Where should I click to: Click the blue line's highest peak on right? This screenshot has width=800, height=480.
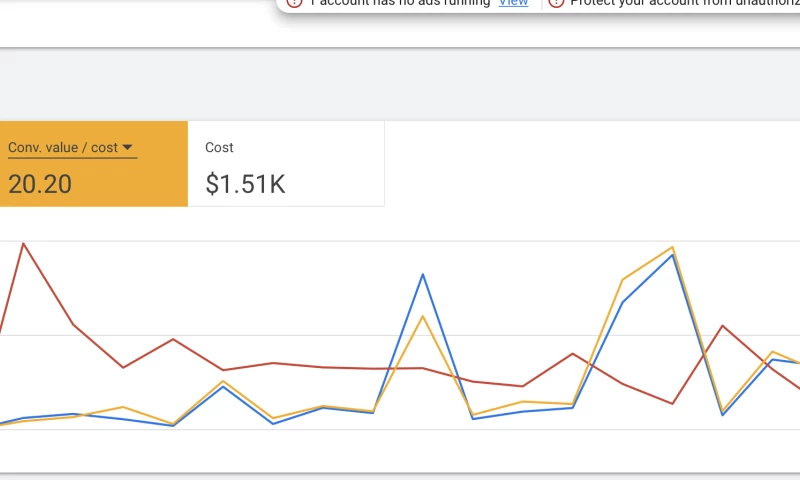(x=673, y=255)
